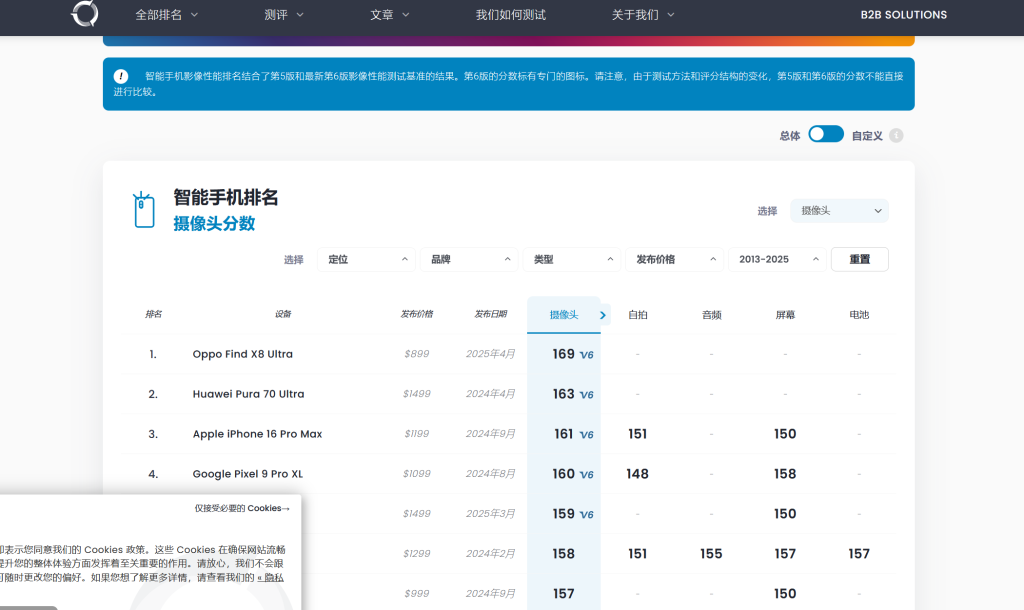Toggle the 总体/自定义 switch
The image size is (1024, 610).
(x=825, y=135)
